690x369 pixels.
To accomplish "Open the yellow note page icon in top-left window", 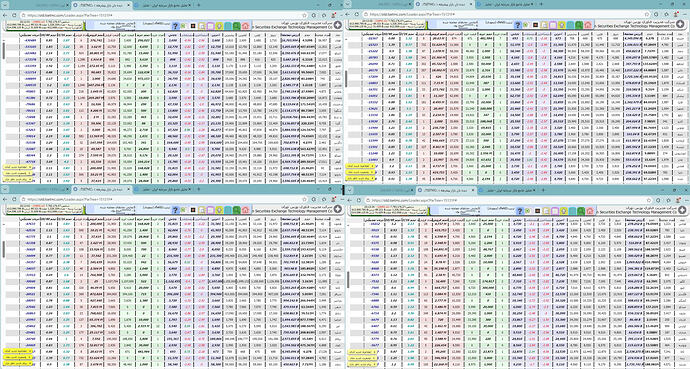I will 202,26.
